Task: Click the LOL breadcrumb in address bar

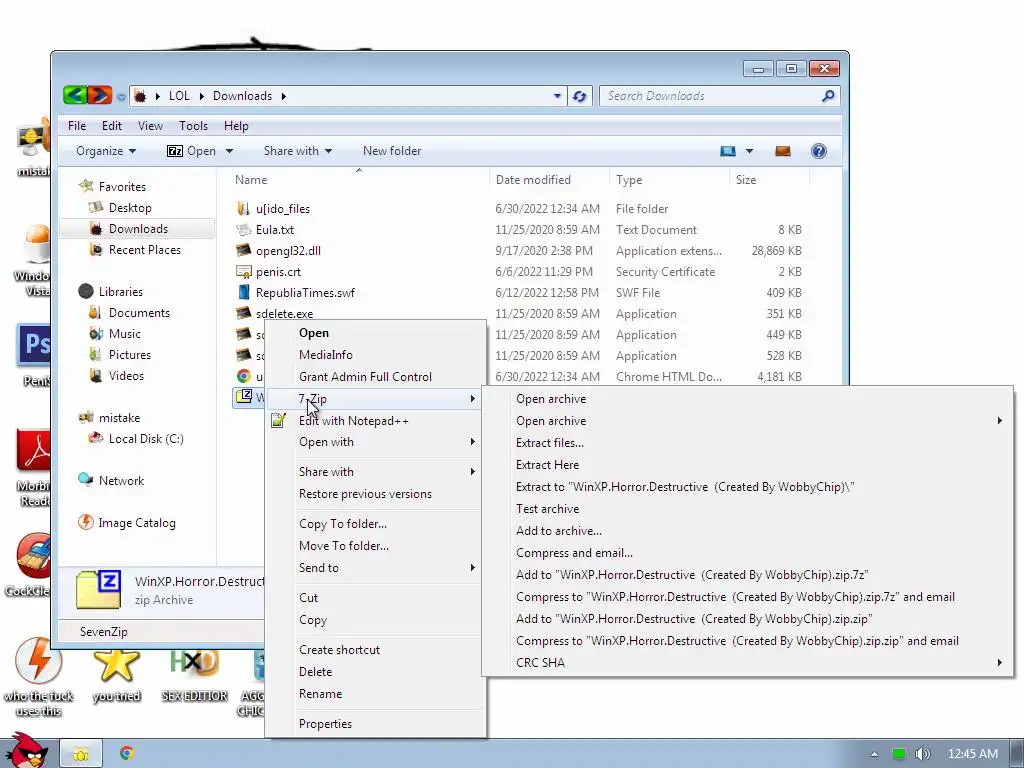Action: [x=179, y=96]
